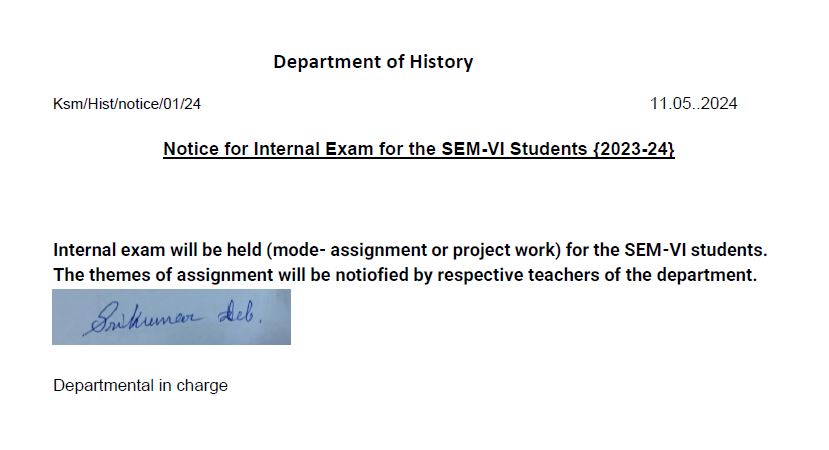
Task: Click the Department of History heading
Action: (373, 62)
